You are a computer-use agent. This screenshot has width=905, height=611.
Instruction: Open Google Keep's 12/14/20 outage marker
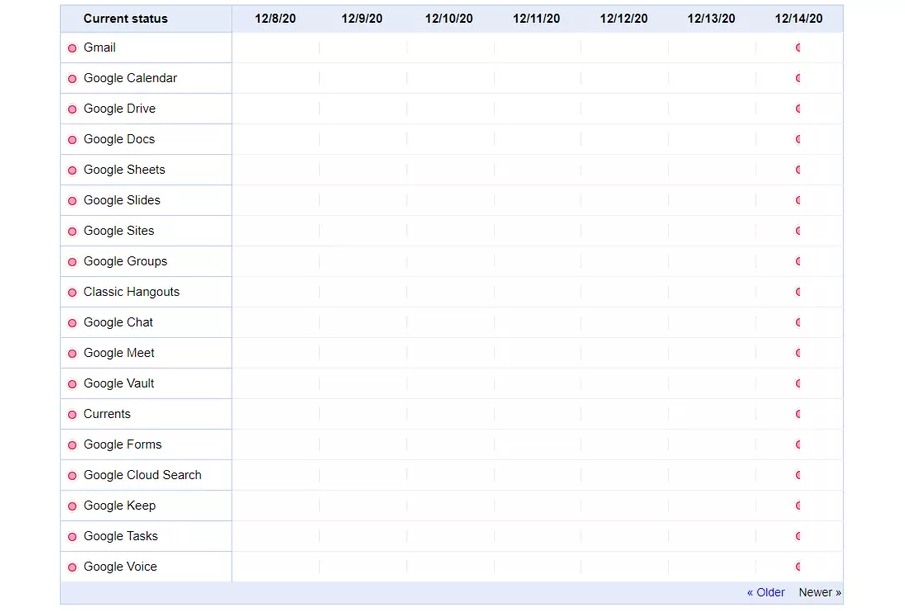(x=798, y=507)
